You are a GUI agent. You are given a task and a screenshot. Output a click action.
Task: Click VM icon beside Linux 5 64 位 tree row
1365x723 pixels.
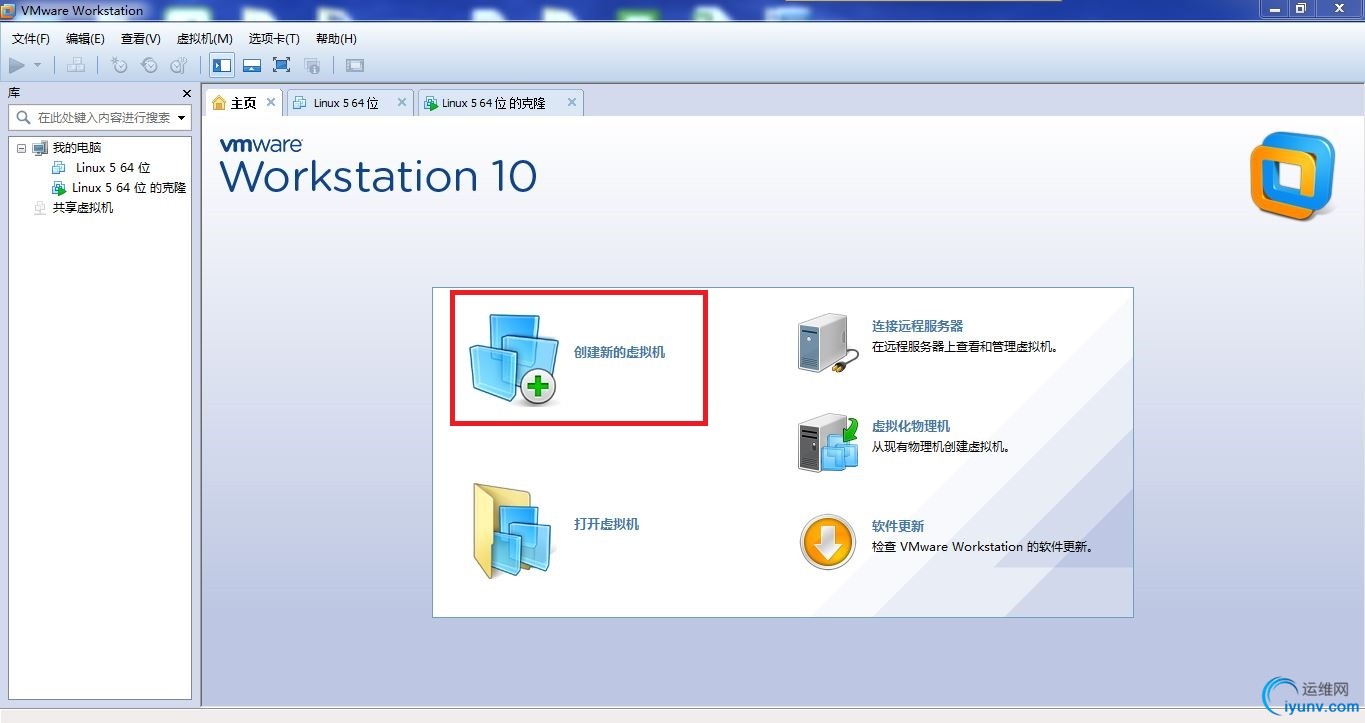[x=59, y=168]
